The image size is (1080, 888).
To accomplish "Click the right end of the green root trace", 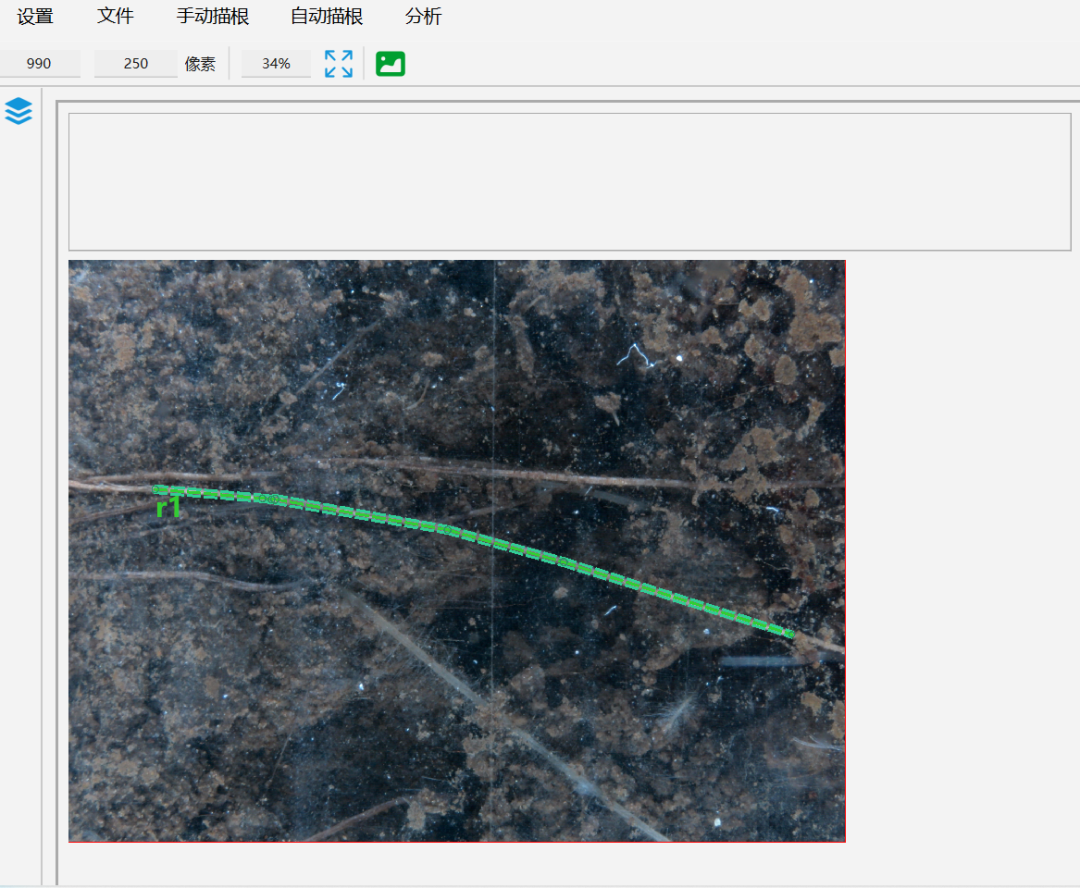I will [x=789, y=633].
